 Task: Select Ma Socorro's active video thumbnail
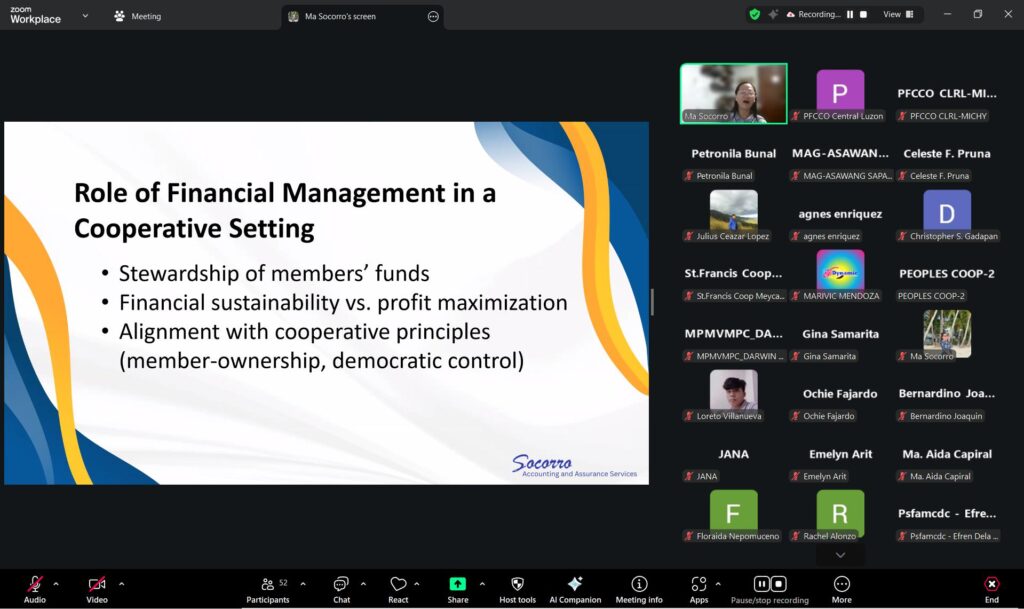[733, 94]
